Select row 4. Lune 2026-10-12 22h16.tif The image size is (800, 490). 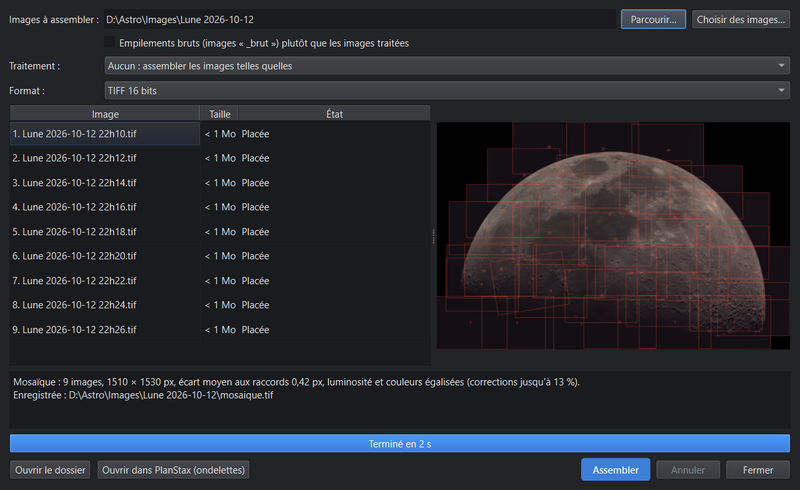pyautogui.click(x=220, y=207)
